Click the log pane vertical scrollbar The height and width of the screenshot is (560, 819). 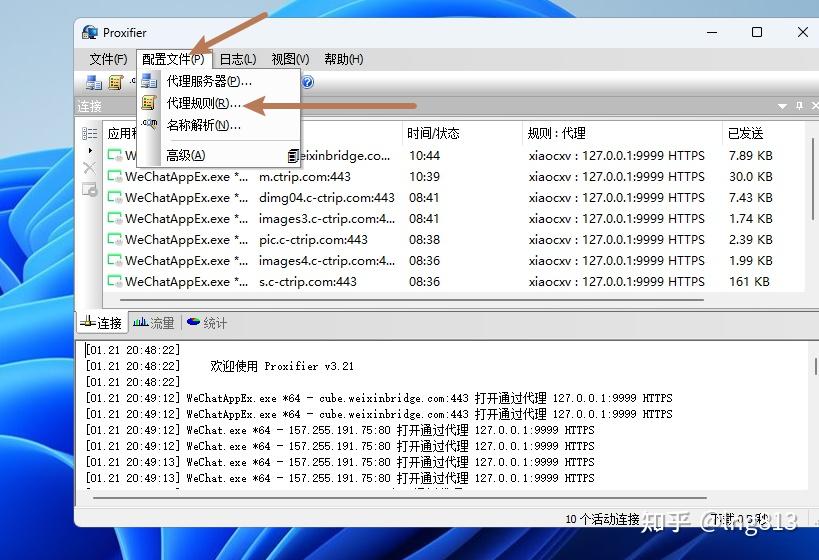point(815,366)
